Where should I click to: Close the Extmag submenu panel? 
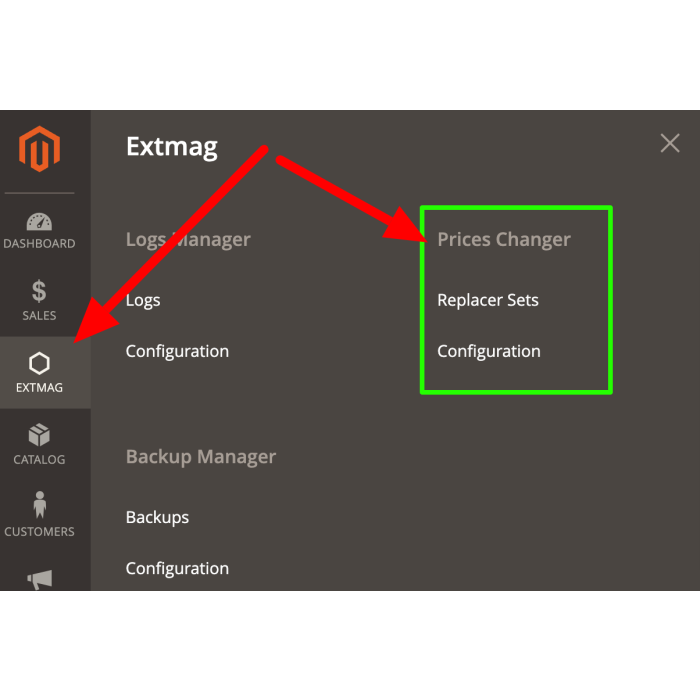click(x=670, y=143)
